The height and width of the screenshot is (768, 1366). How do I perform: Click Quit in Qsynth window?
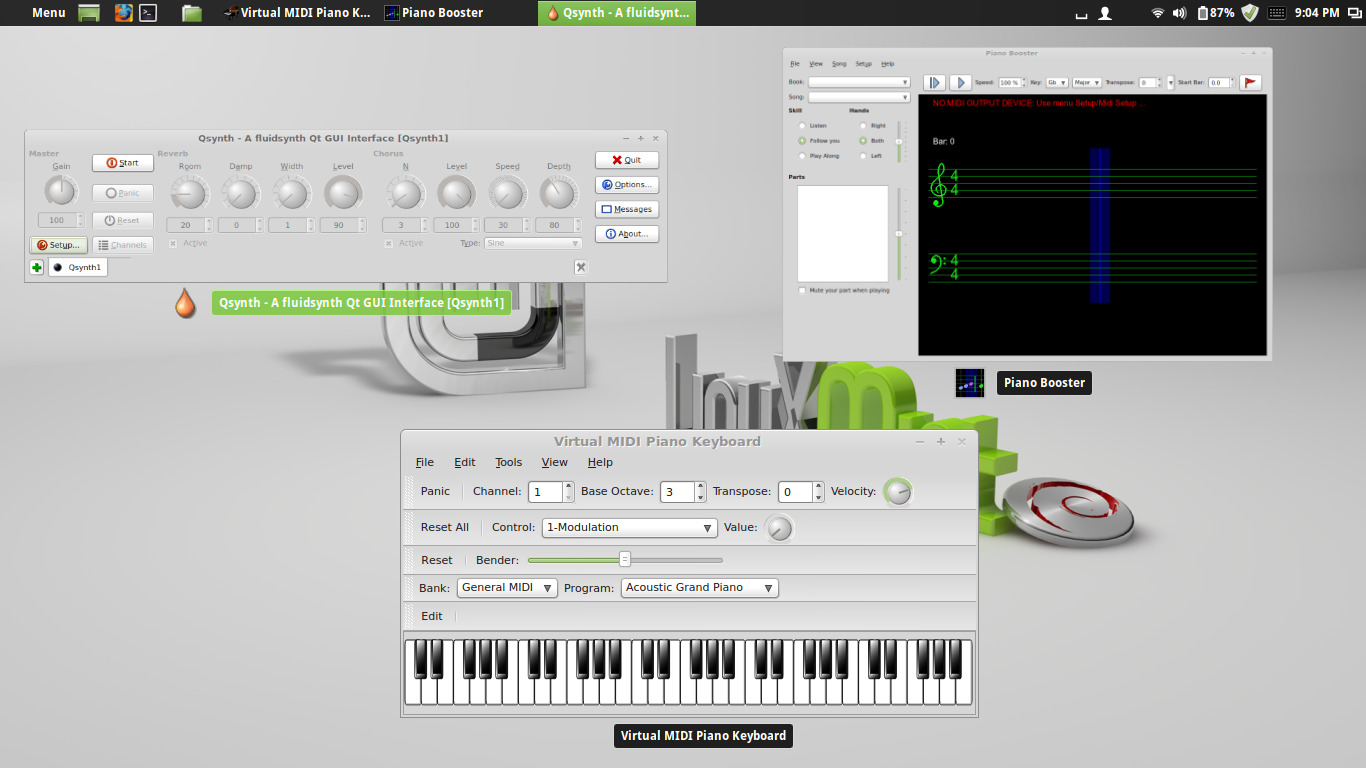point(627,160)
